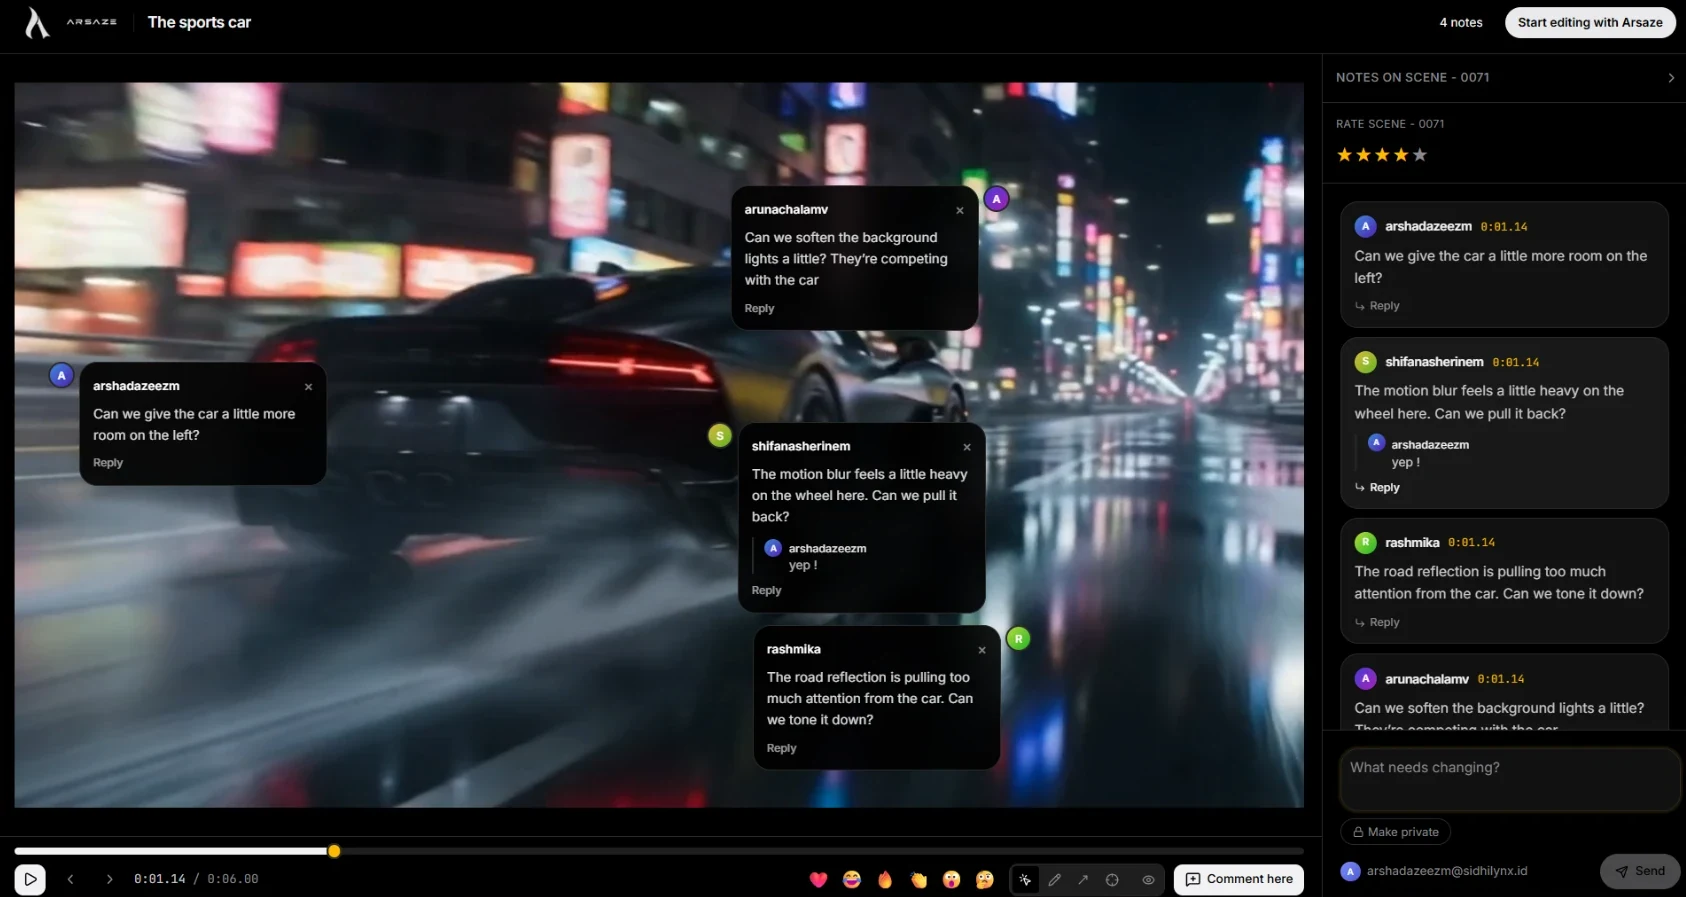This screenshot has height=897, width=1686.
Task: Send the note
Action: click(x=1640, y=871)
